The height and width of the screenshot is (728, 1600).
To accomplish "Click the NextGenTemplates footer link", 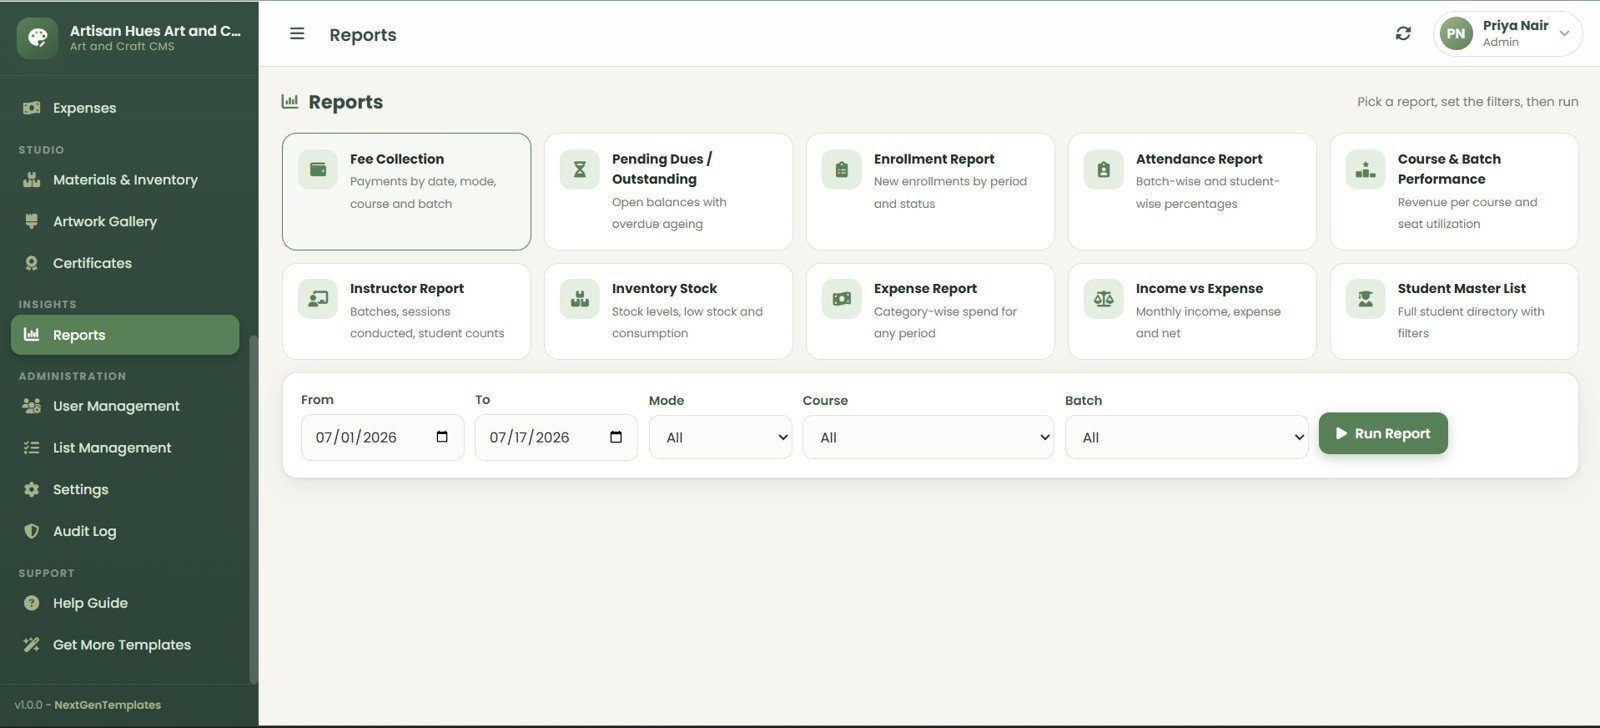I will point(107,705).
